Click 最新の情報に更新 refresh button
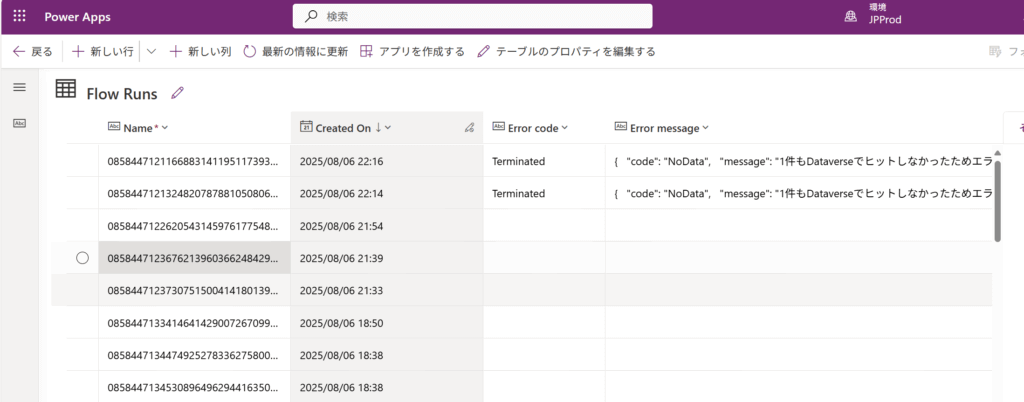Image resolution: width=1024 pixels, height=402 pixels. (x=296, y=51)
